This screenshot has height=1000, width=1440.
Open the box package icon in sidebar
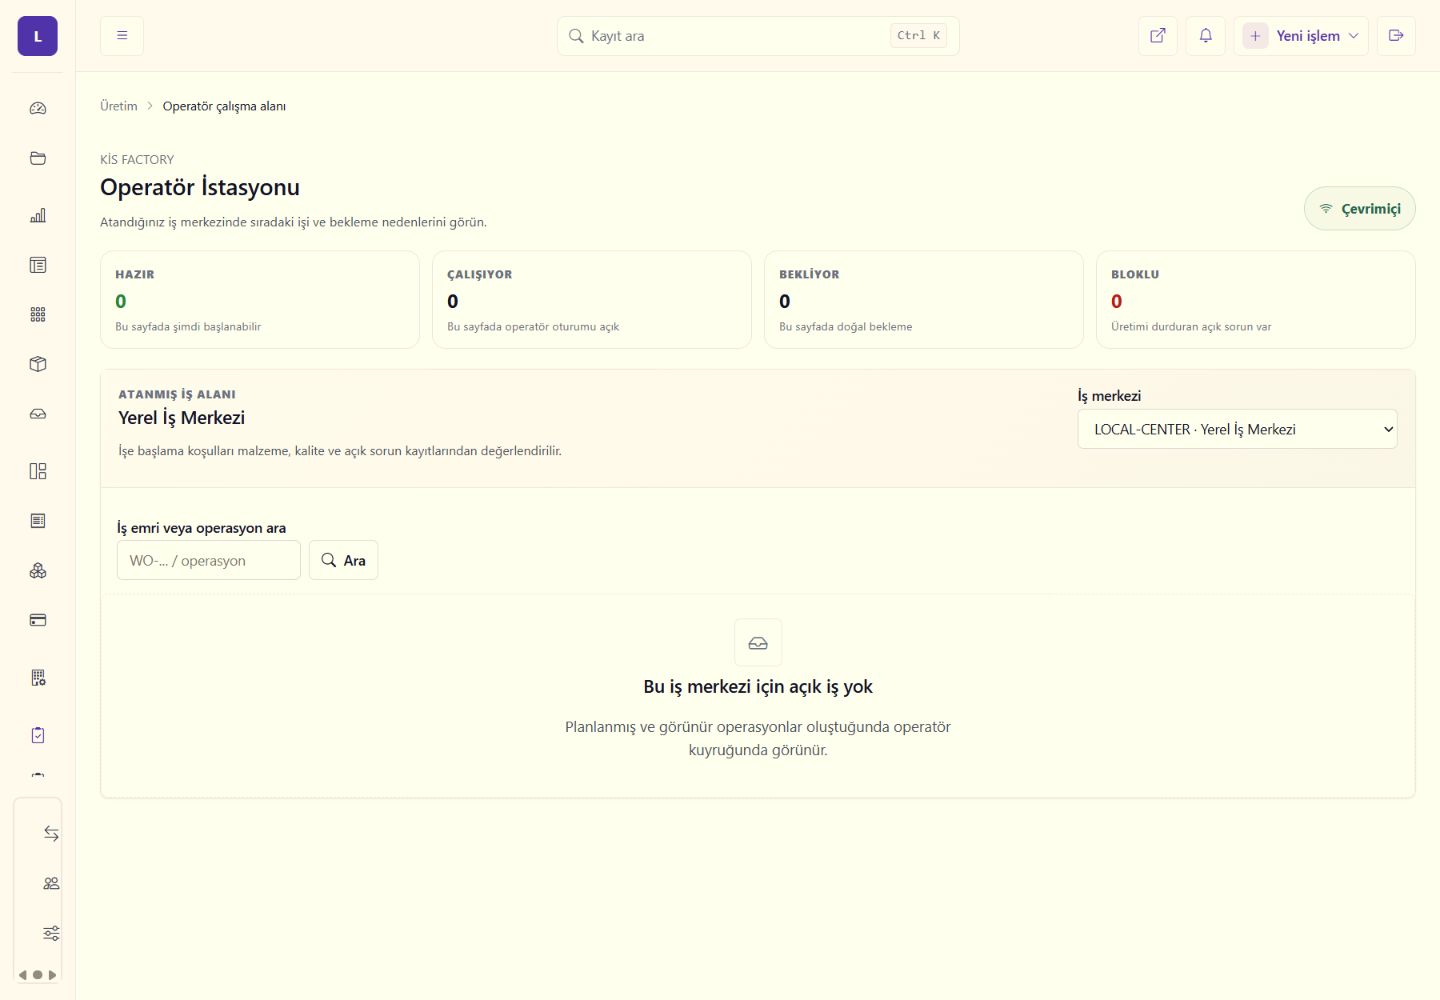(x=38, y=364)
